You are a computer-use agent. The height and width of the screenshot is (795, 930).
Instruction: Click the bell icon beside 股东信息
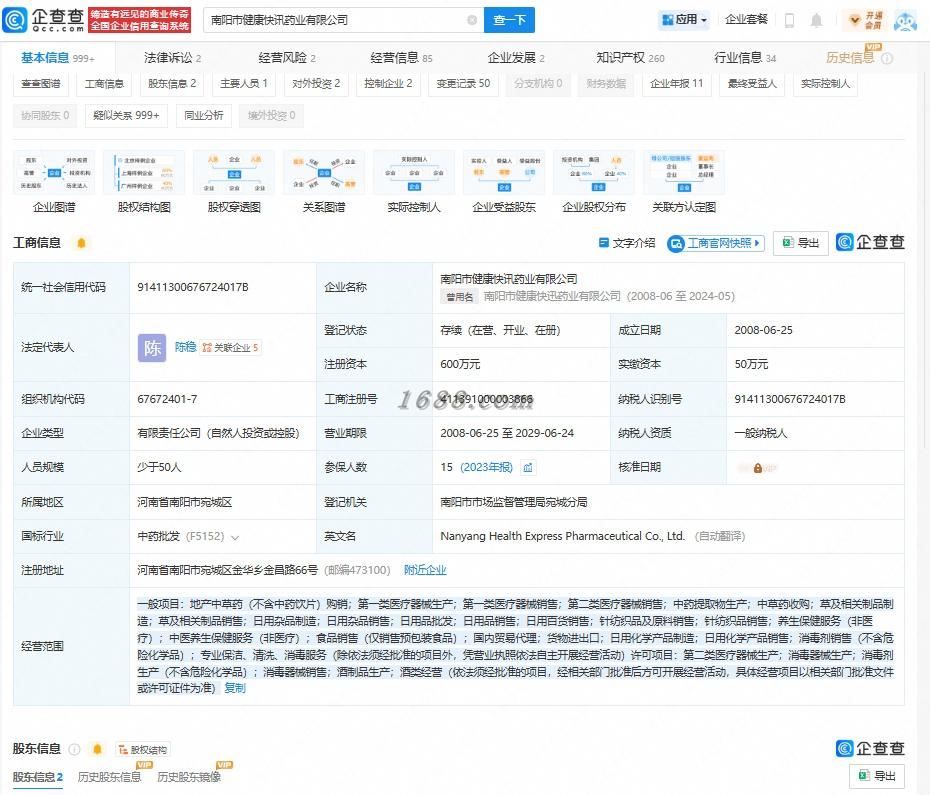[x=97, y=749]
